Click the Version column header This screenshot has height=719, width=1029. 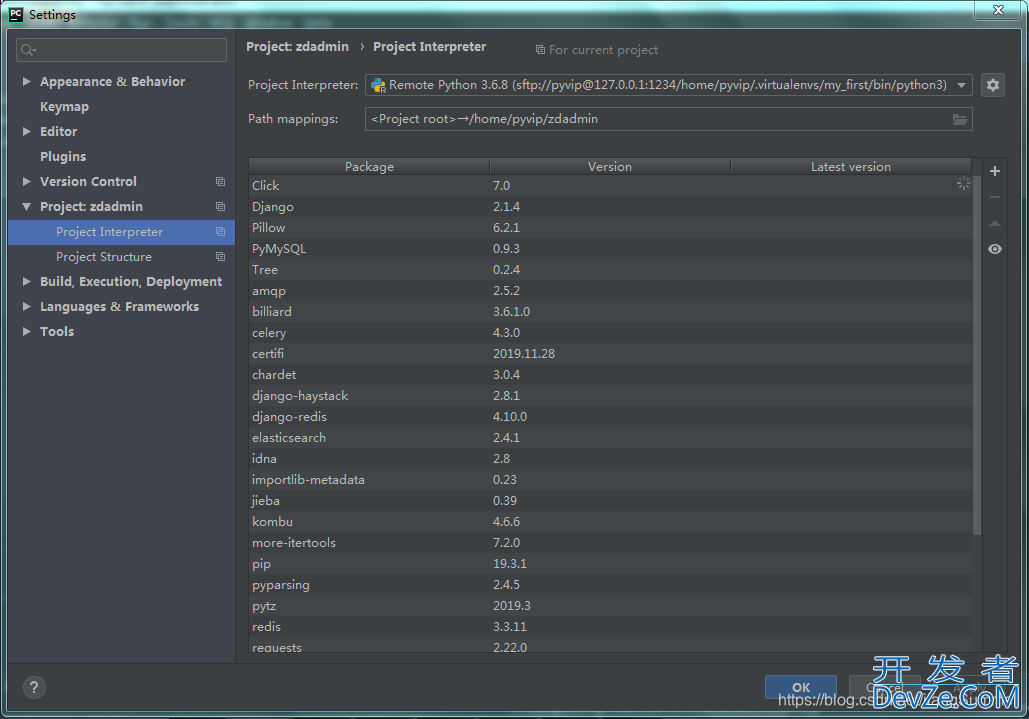(610, 167)
